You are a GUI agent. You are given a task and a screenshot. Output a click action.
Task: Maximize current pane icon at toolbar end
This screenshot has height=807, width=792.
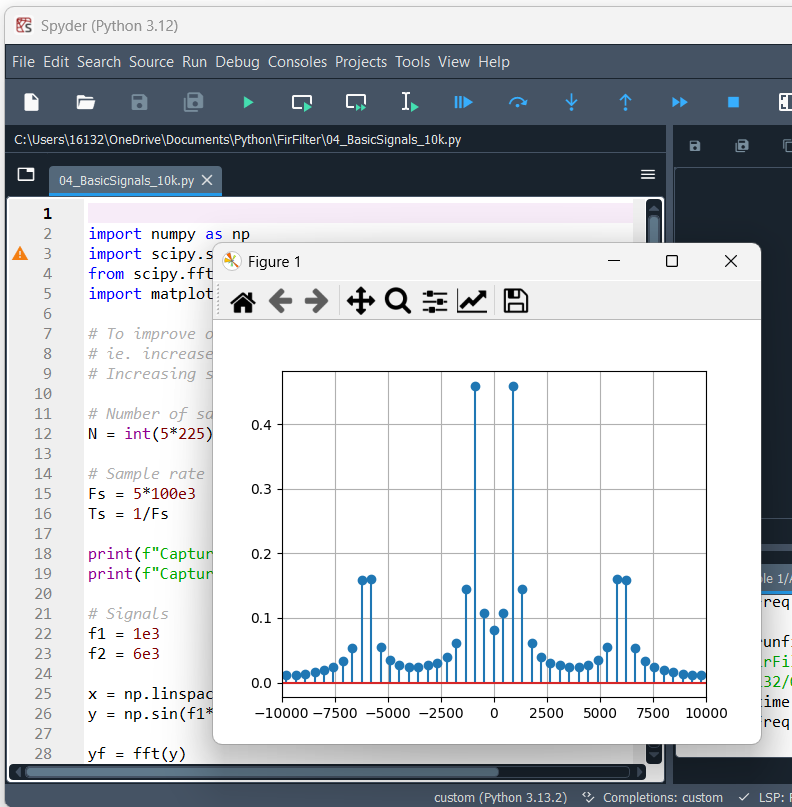(785, 102)
